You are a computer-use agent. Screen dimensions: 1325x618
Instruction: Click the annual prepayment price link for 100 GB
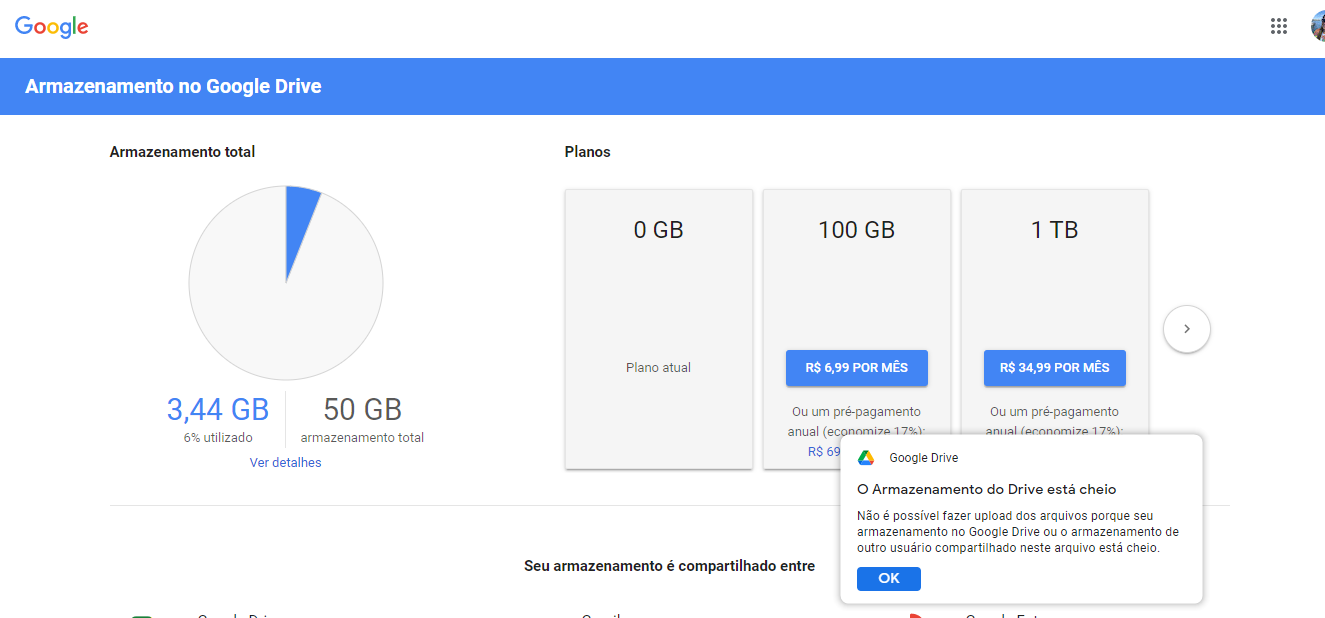823,452
